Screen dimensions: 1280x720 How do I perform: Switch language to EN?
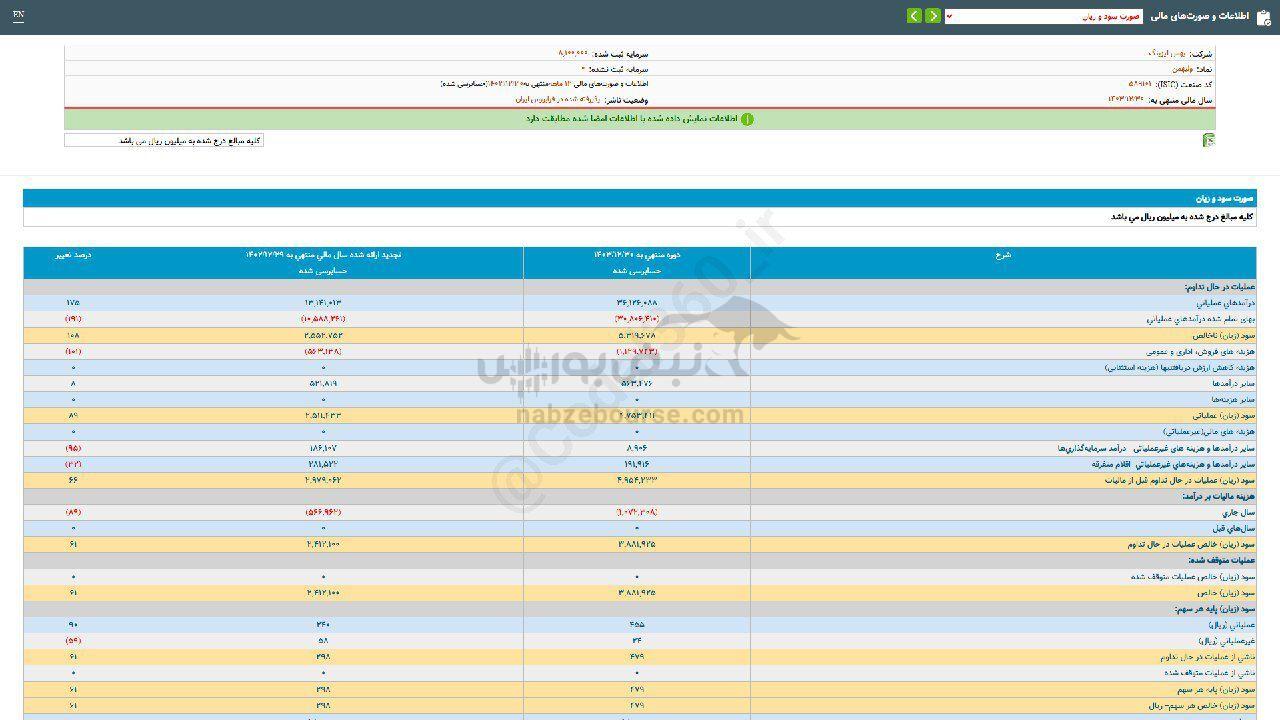click(18, 16)
